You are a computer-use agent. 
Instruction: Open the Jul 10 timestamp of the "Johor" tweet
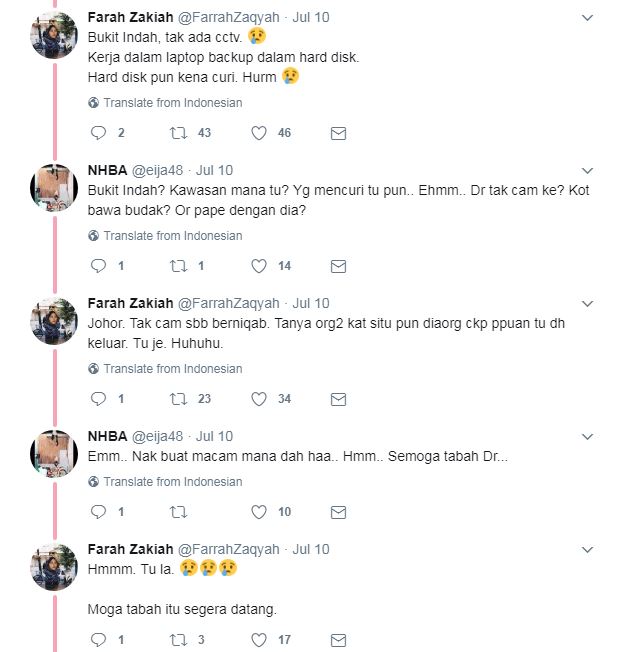[x=311, y=303]
